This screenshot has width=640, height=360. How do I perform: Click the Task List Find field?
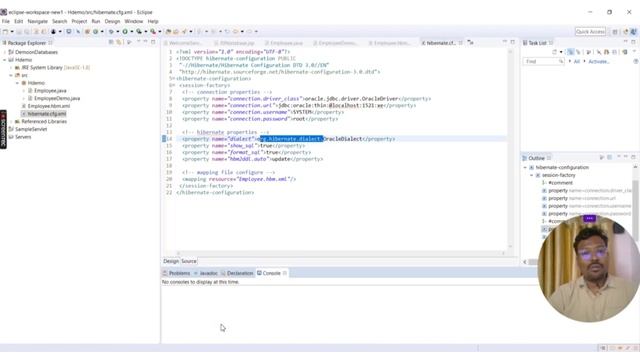pyautogui.click(x=543, y=61)
